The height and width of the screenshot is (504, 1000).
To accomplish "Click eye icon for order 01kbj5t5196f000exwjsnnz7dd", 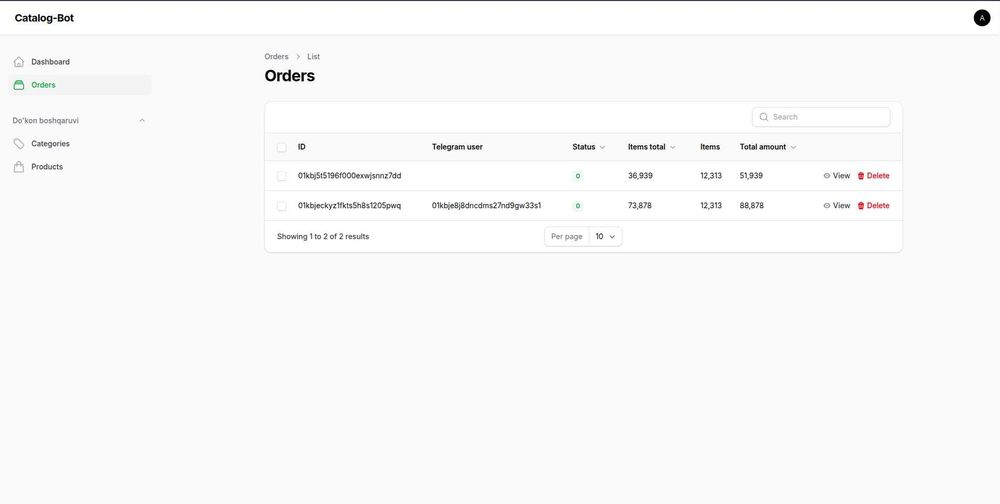I will [x=827, y=175].
